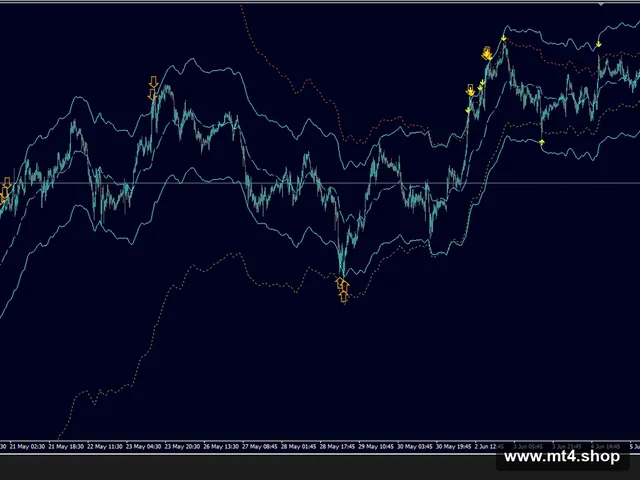Click the '21 May 18:30' time axis label
Image resolution: width=640 pixels, height=480 pixels.
coord(66,447)
